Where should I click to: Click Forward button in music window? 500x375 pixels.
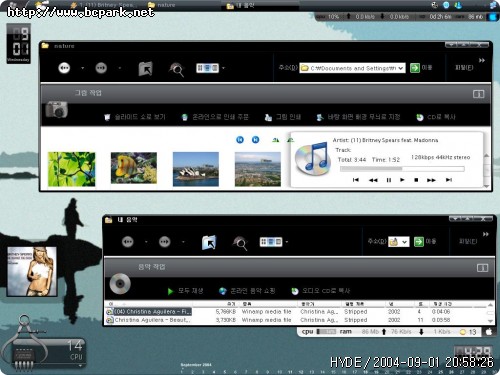(x=165, y=242)
